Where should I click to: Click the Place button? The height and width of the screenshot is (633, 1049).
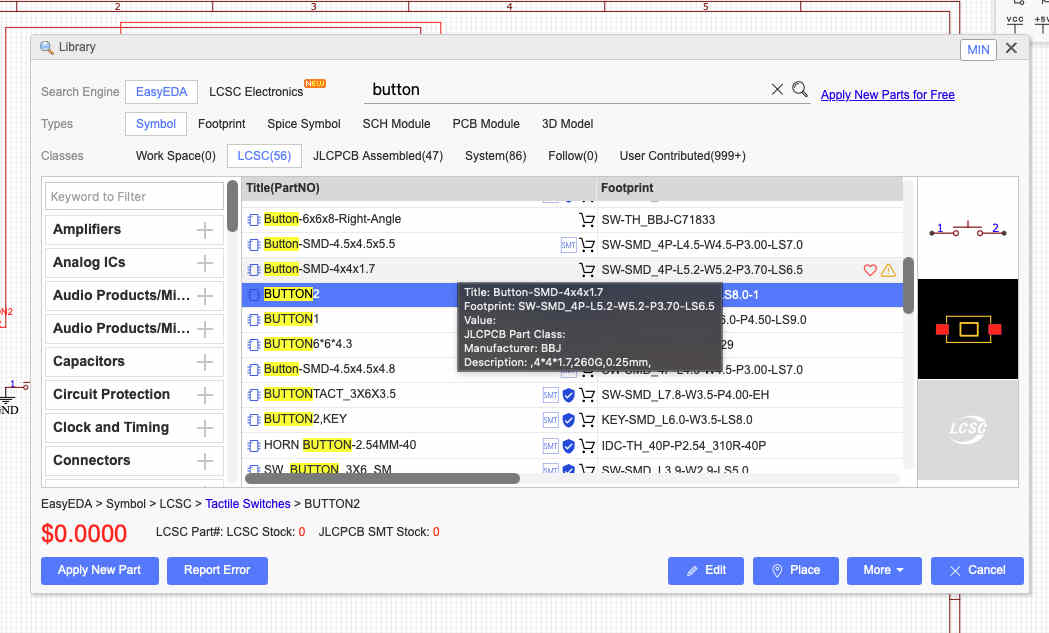tap(795, 570)
